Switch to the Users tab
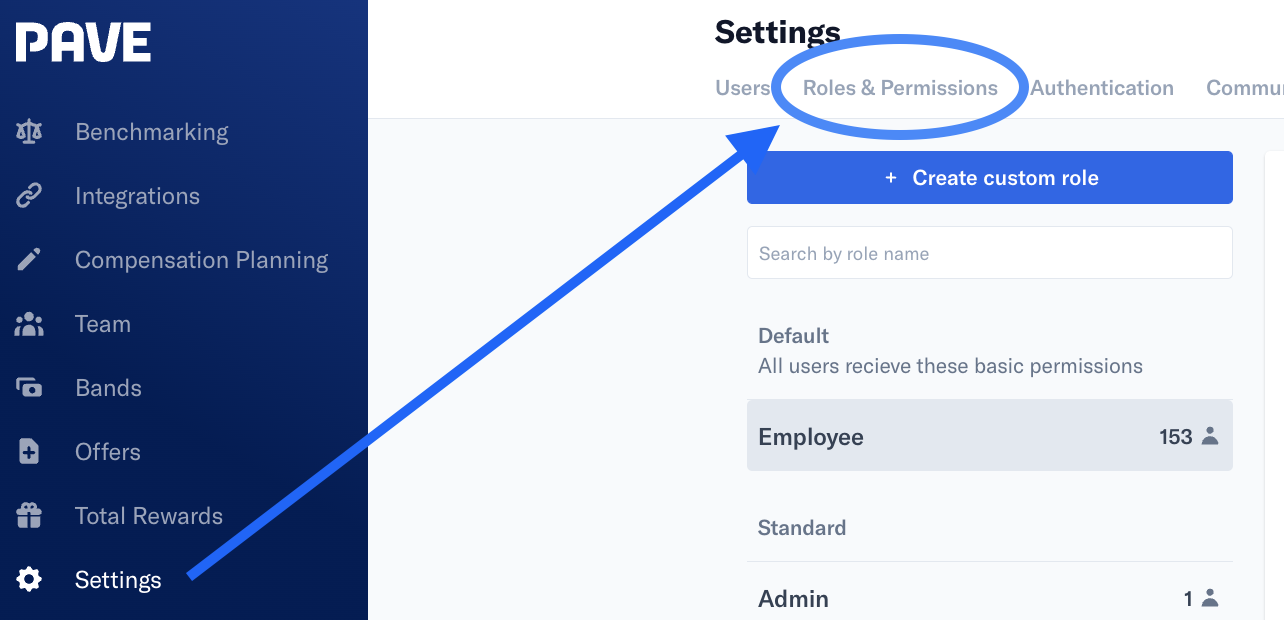The height and width of the screenshot is (620, 1284). [x=743, y=88]
